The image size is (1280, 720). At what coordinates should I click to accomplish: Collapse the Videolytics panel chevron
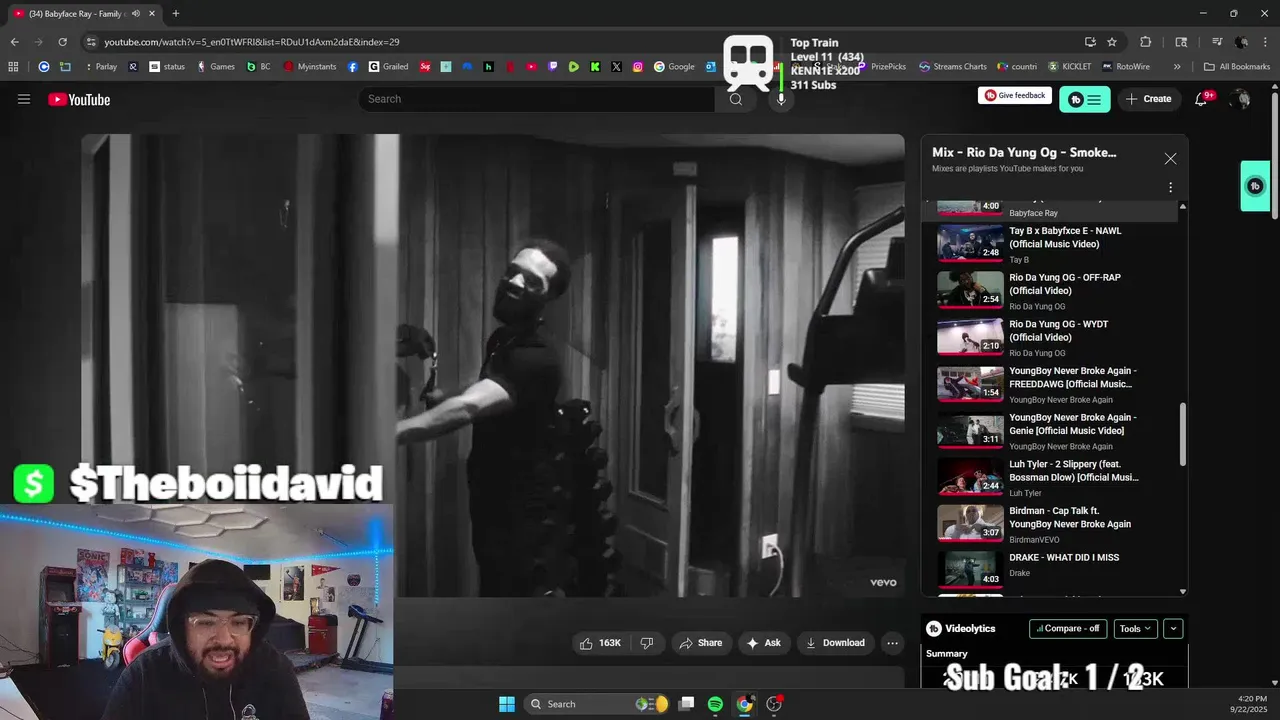pyautogui.click(x=1173, y=629)
